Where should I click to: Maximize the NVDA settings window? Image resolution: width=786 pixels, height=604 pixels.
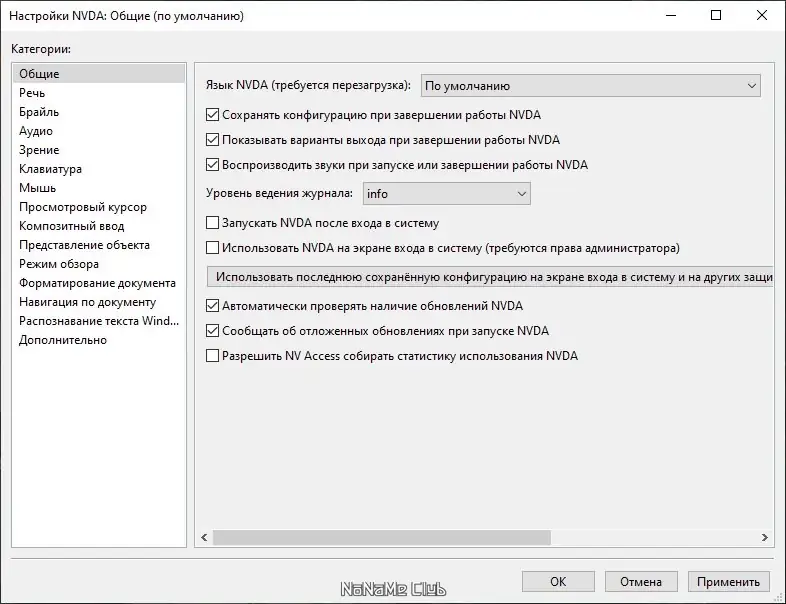click(x=716, y=15)
